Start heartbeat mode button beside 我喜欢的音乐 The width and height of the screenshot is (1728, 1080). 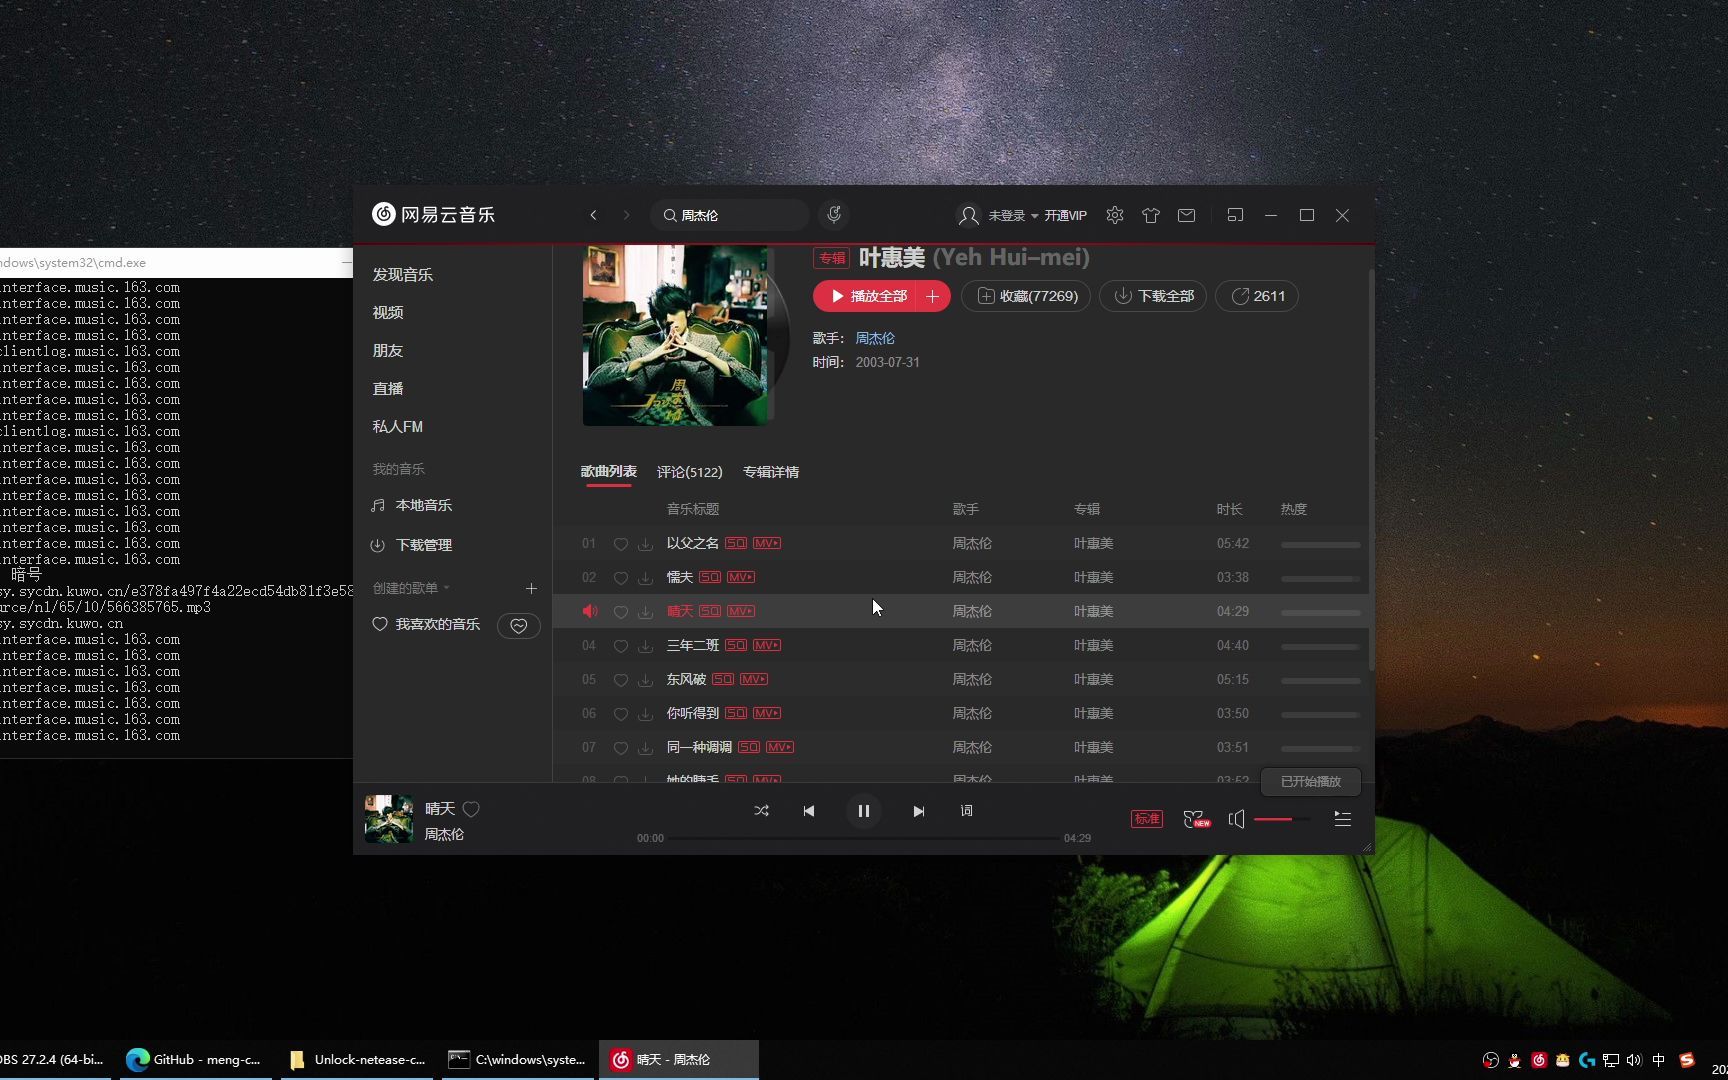519,625
